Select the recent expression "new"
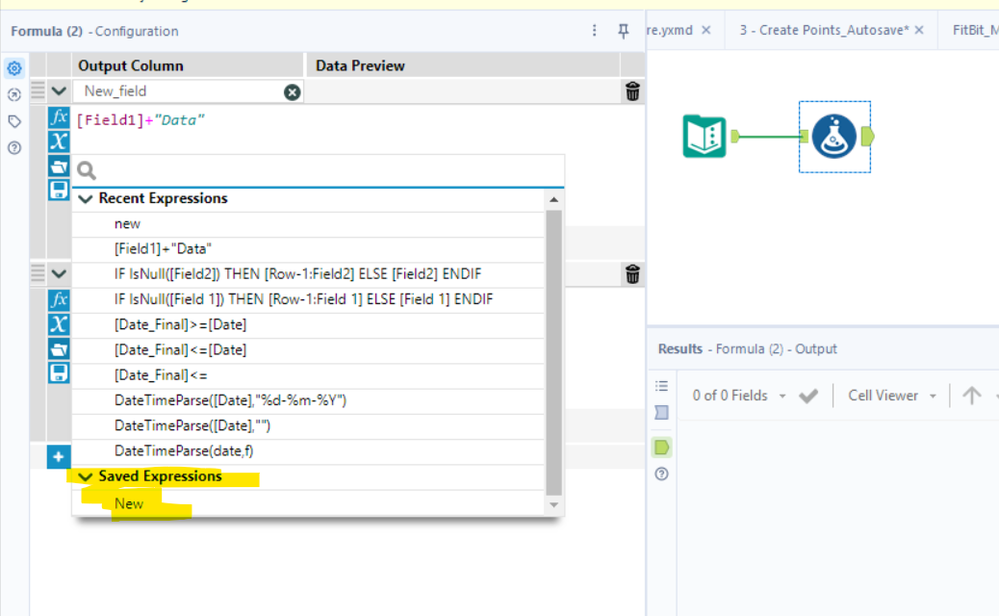The height and width of the screenshot is (616, 999). point(308,224)
